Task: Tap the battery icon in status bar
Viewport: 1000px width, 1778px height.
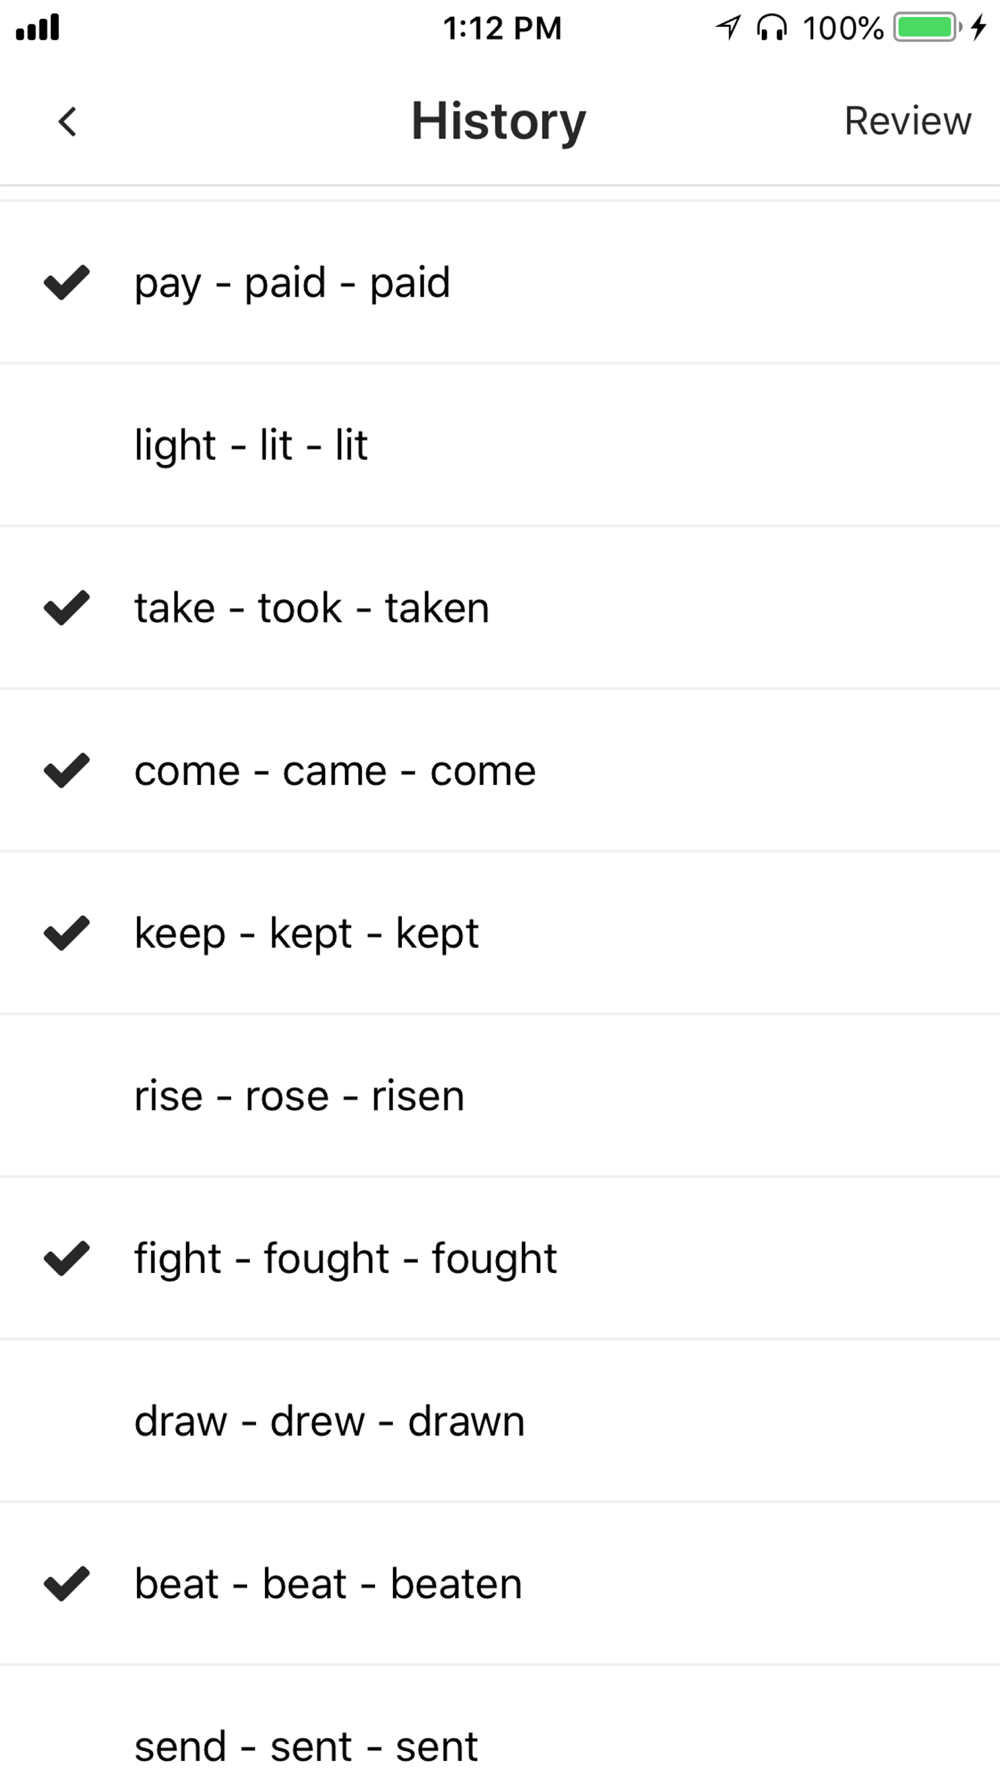Action: point(927,27)
